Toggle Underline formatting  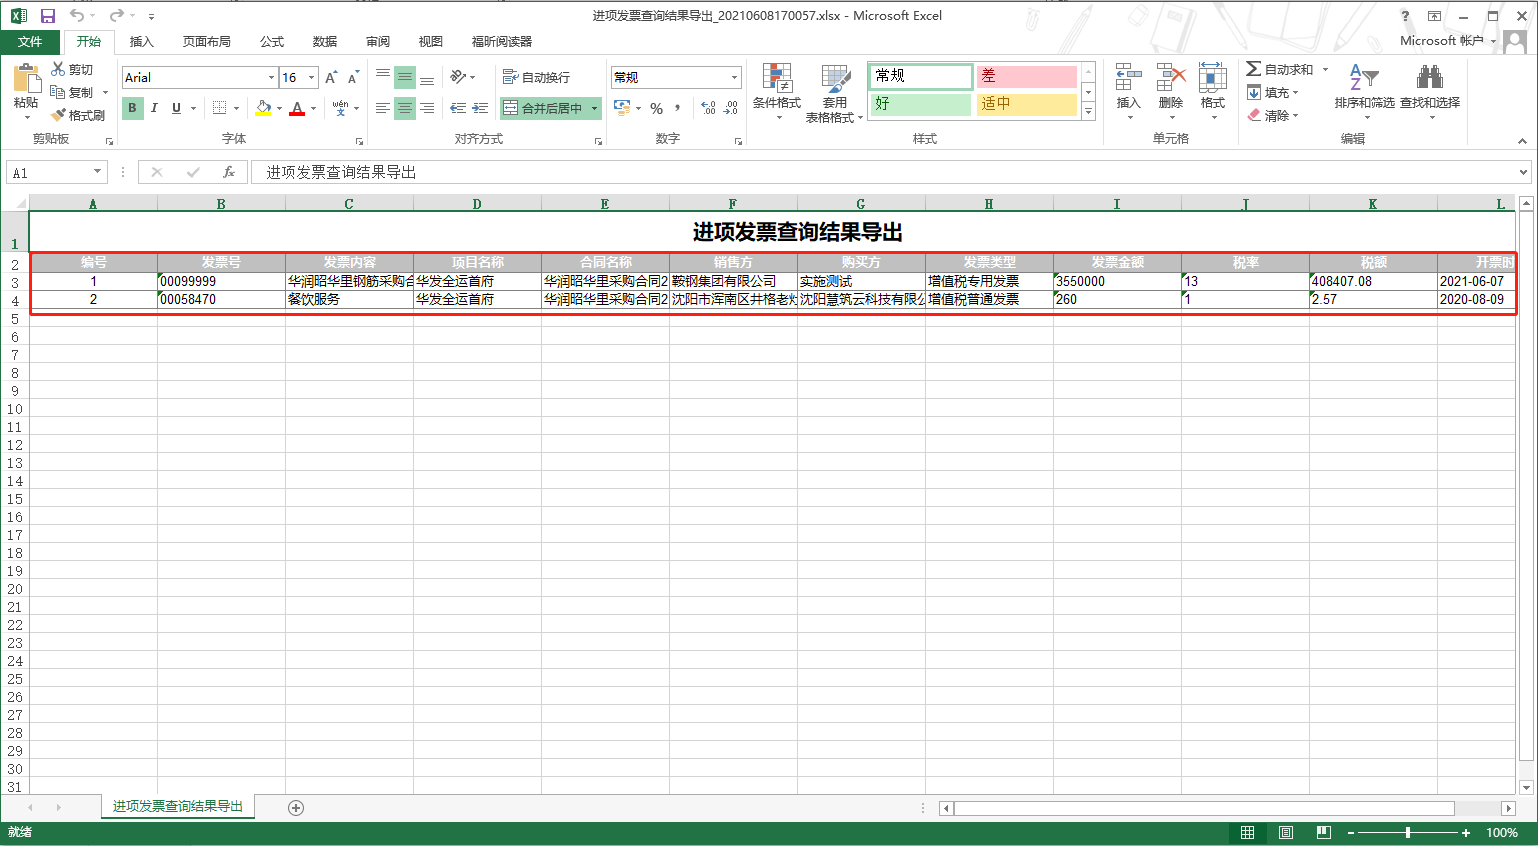(x=176, y=108)
